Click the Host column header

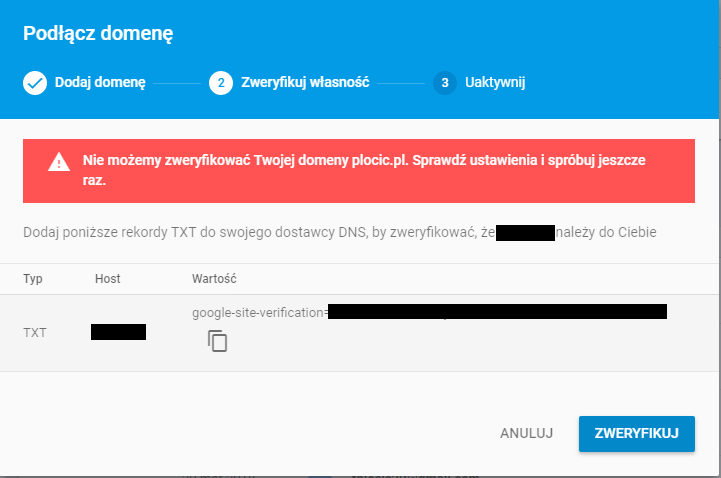[x=108, y=279]
